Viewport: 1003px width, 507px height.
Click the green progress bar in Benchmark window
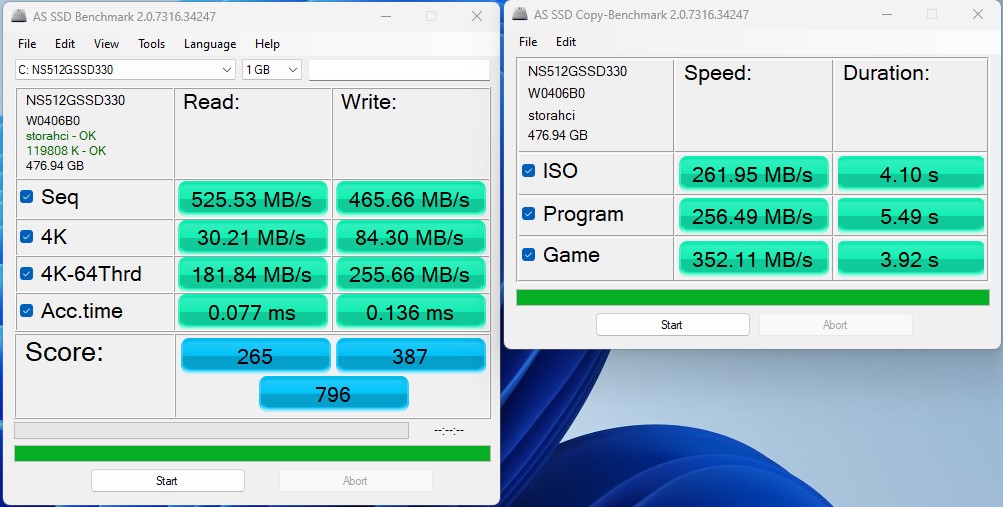click(252, 453)
